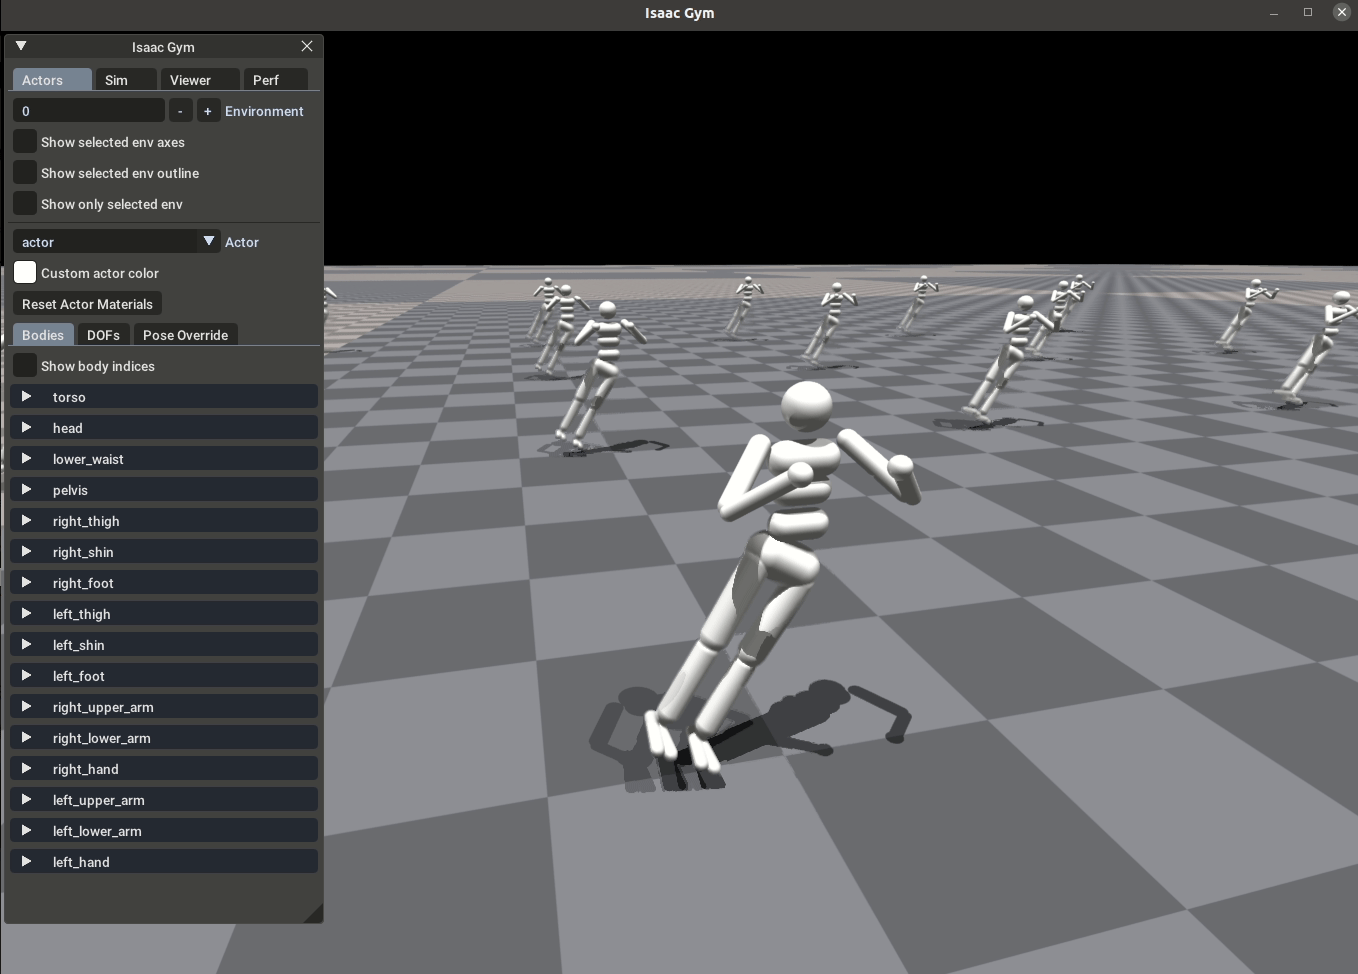Increase environment index with plus button
1358x974 pixels.
point(208,111)
